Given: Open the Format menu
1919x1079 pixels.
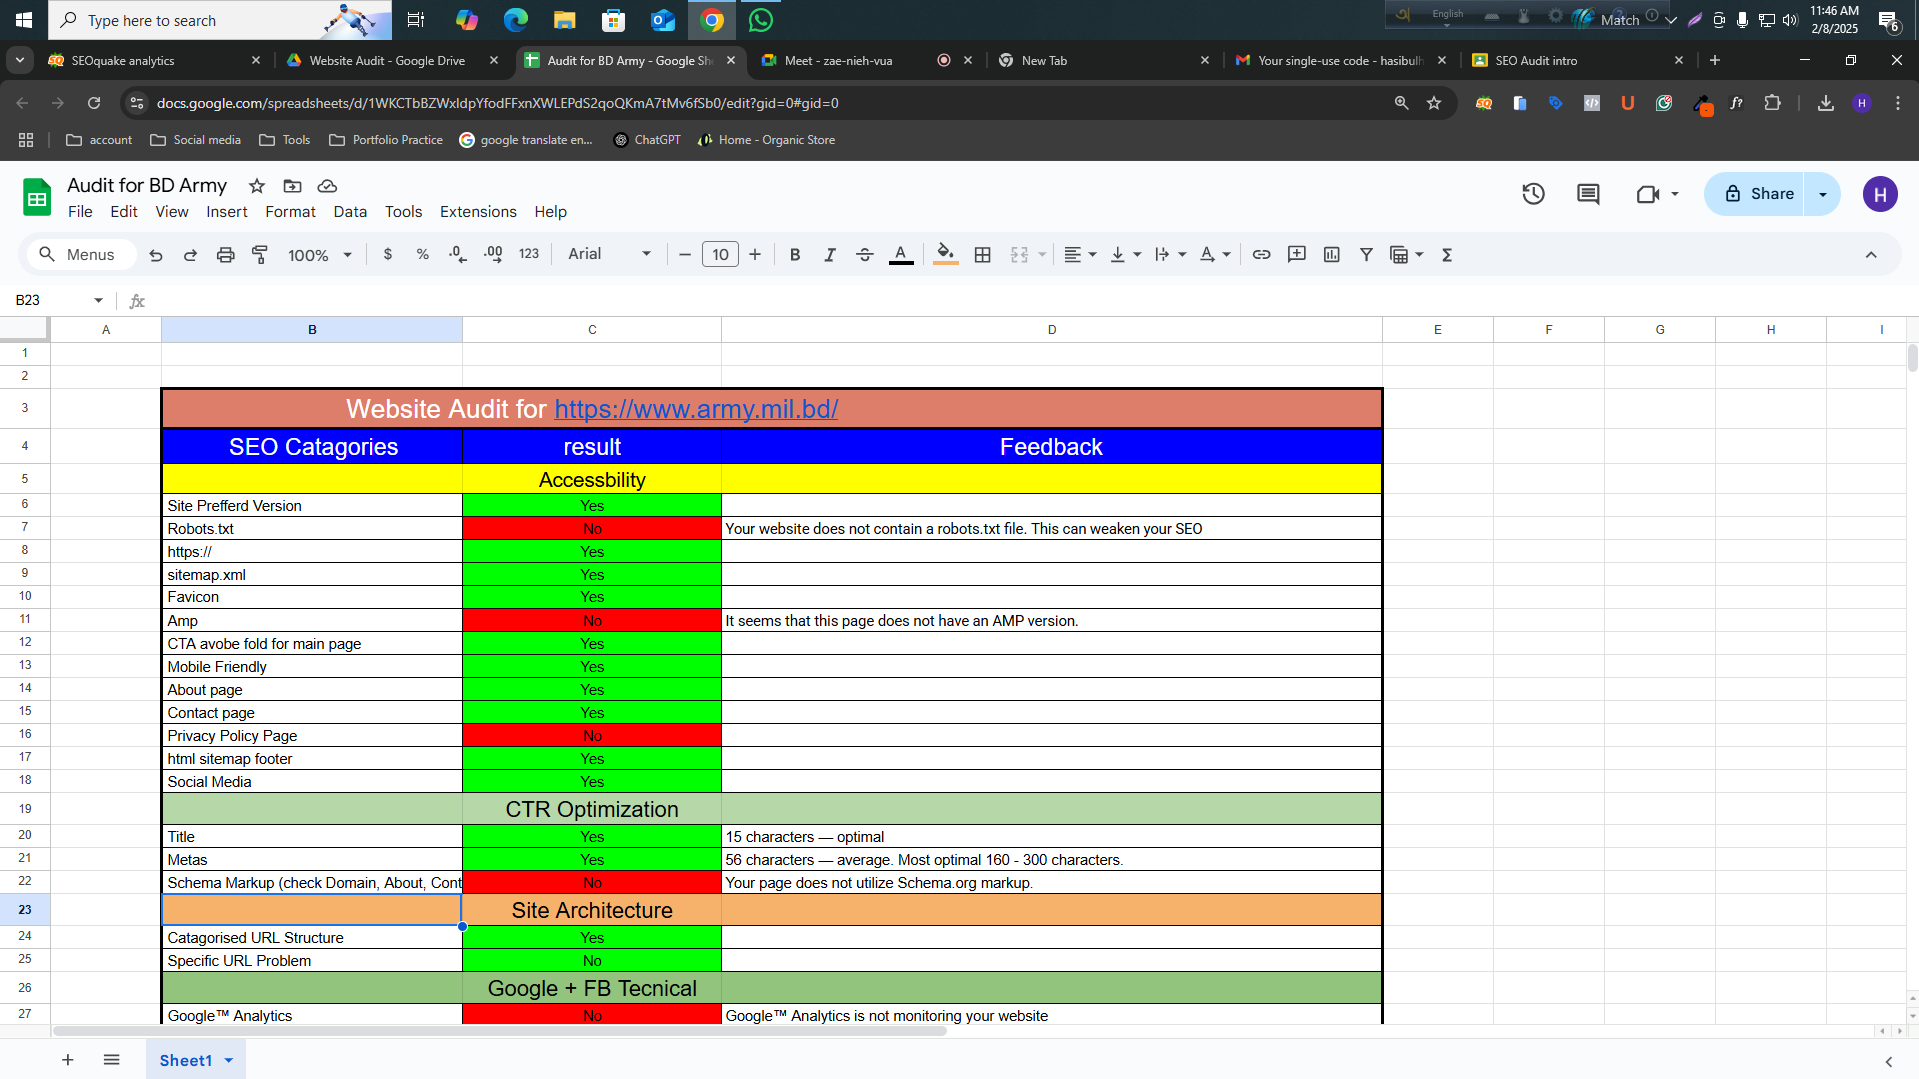Looking at the screenshot, I should click(x=289, y=211).
